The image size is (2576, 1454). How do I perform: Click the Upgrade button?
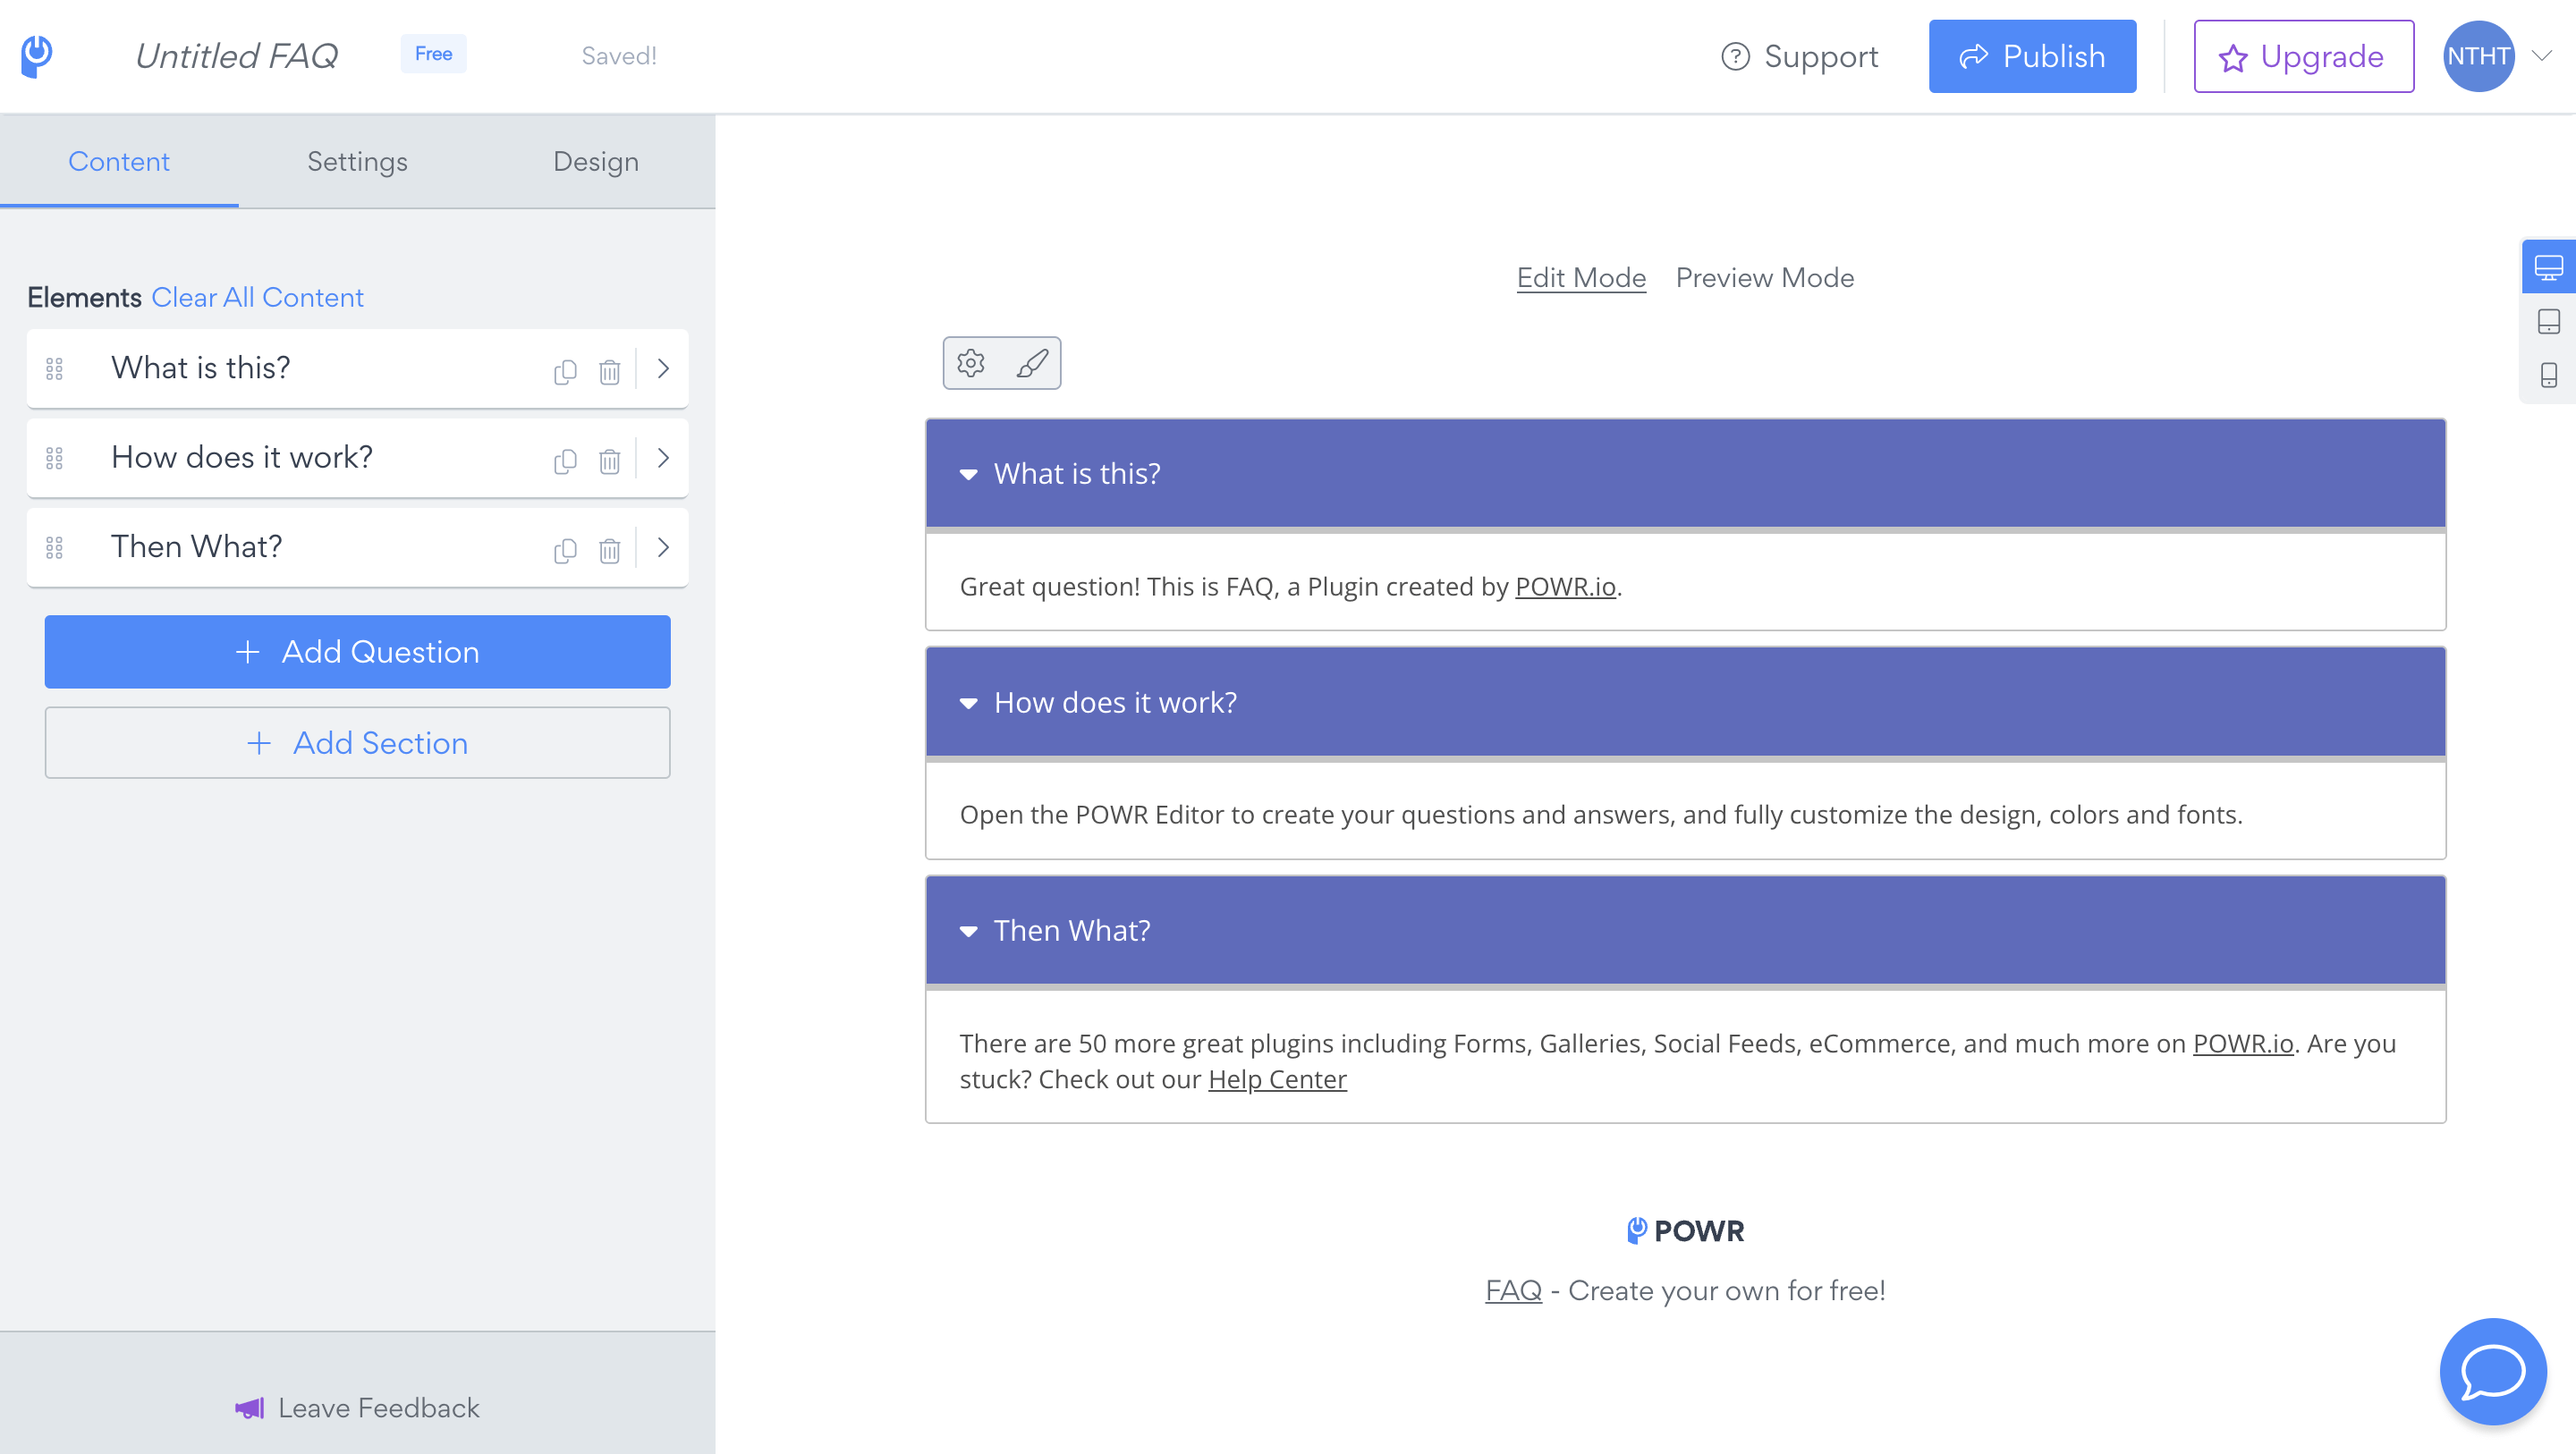click(2303, 56)
